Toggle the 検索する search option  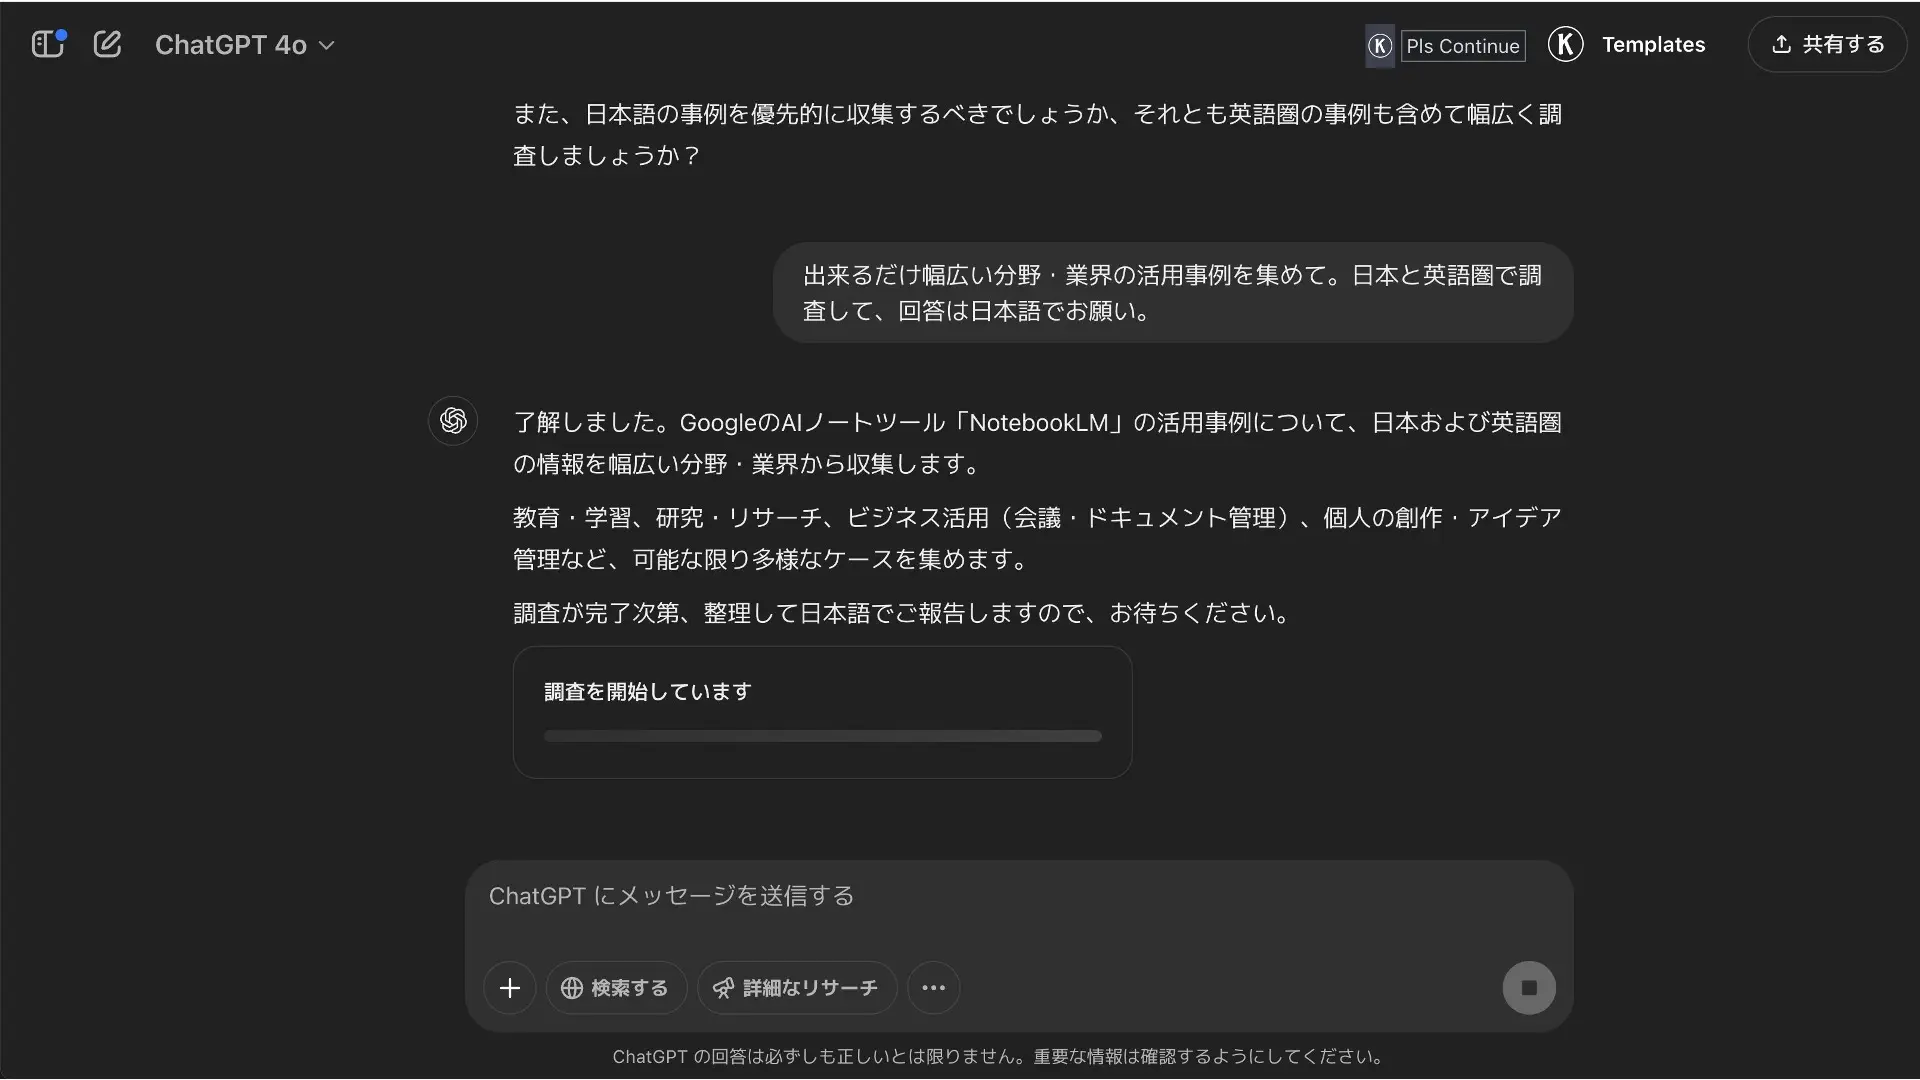pos(616,988)
